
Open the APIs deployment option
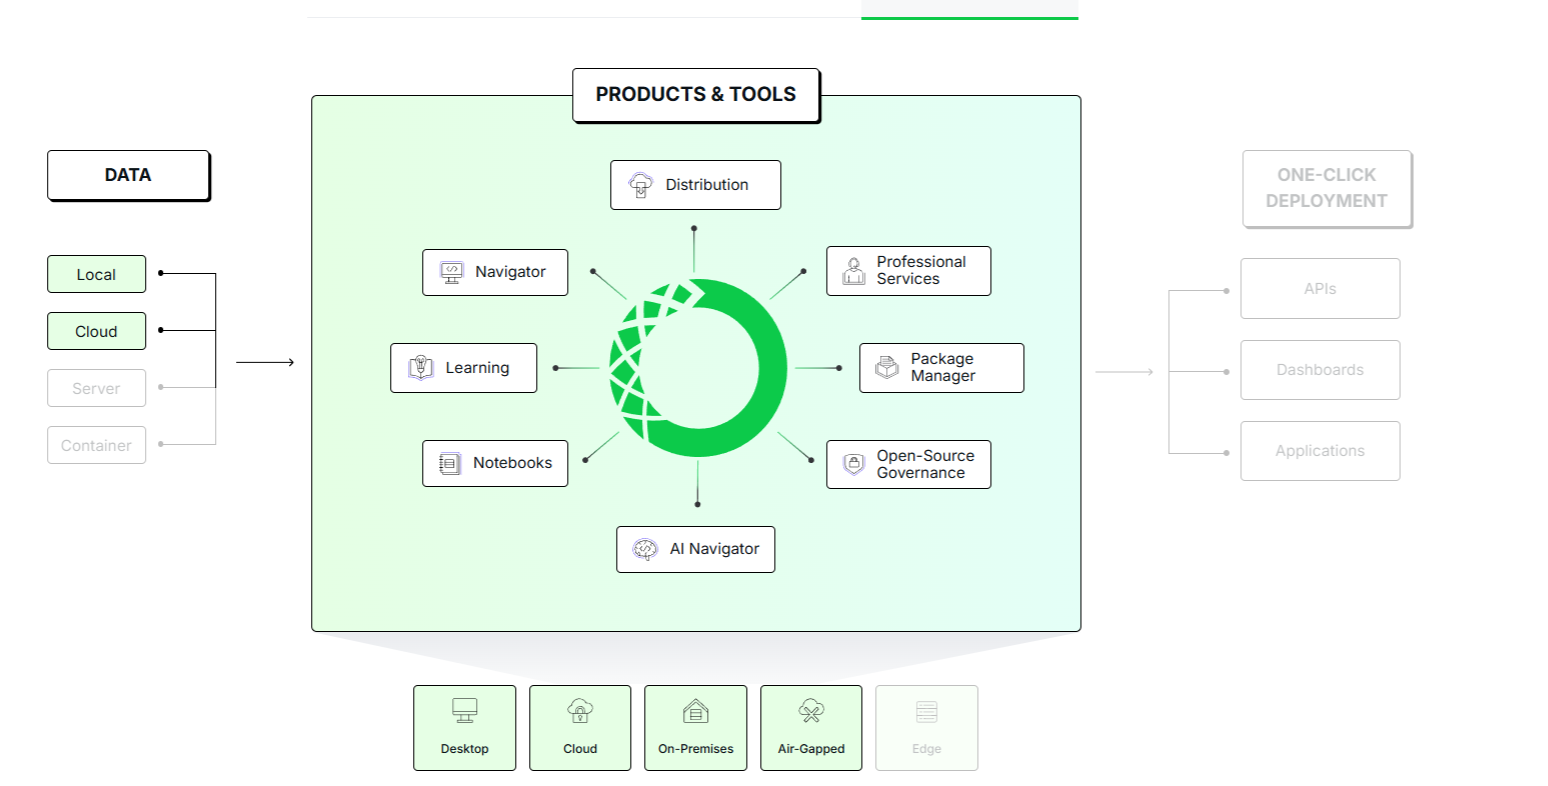1320,288
